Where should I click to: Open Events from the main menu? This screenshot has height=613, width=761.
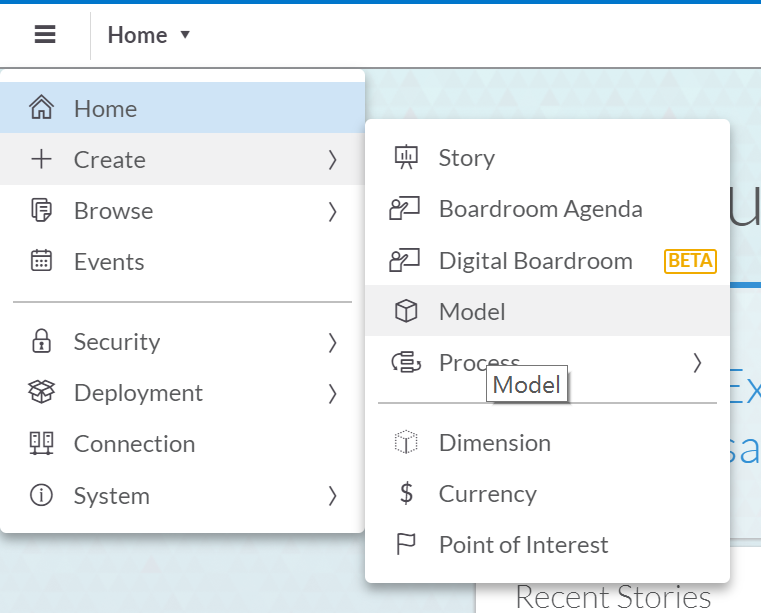[108, 262]
